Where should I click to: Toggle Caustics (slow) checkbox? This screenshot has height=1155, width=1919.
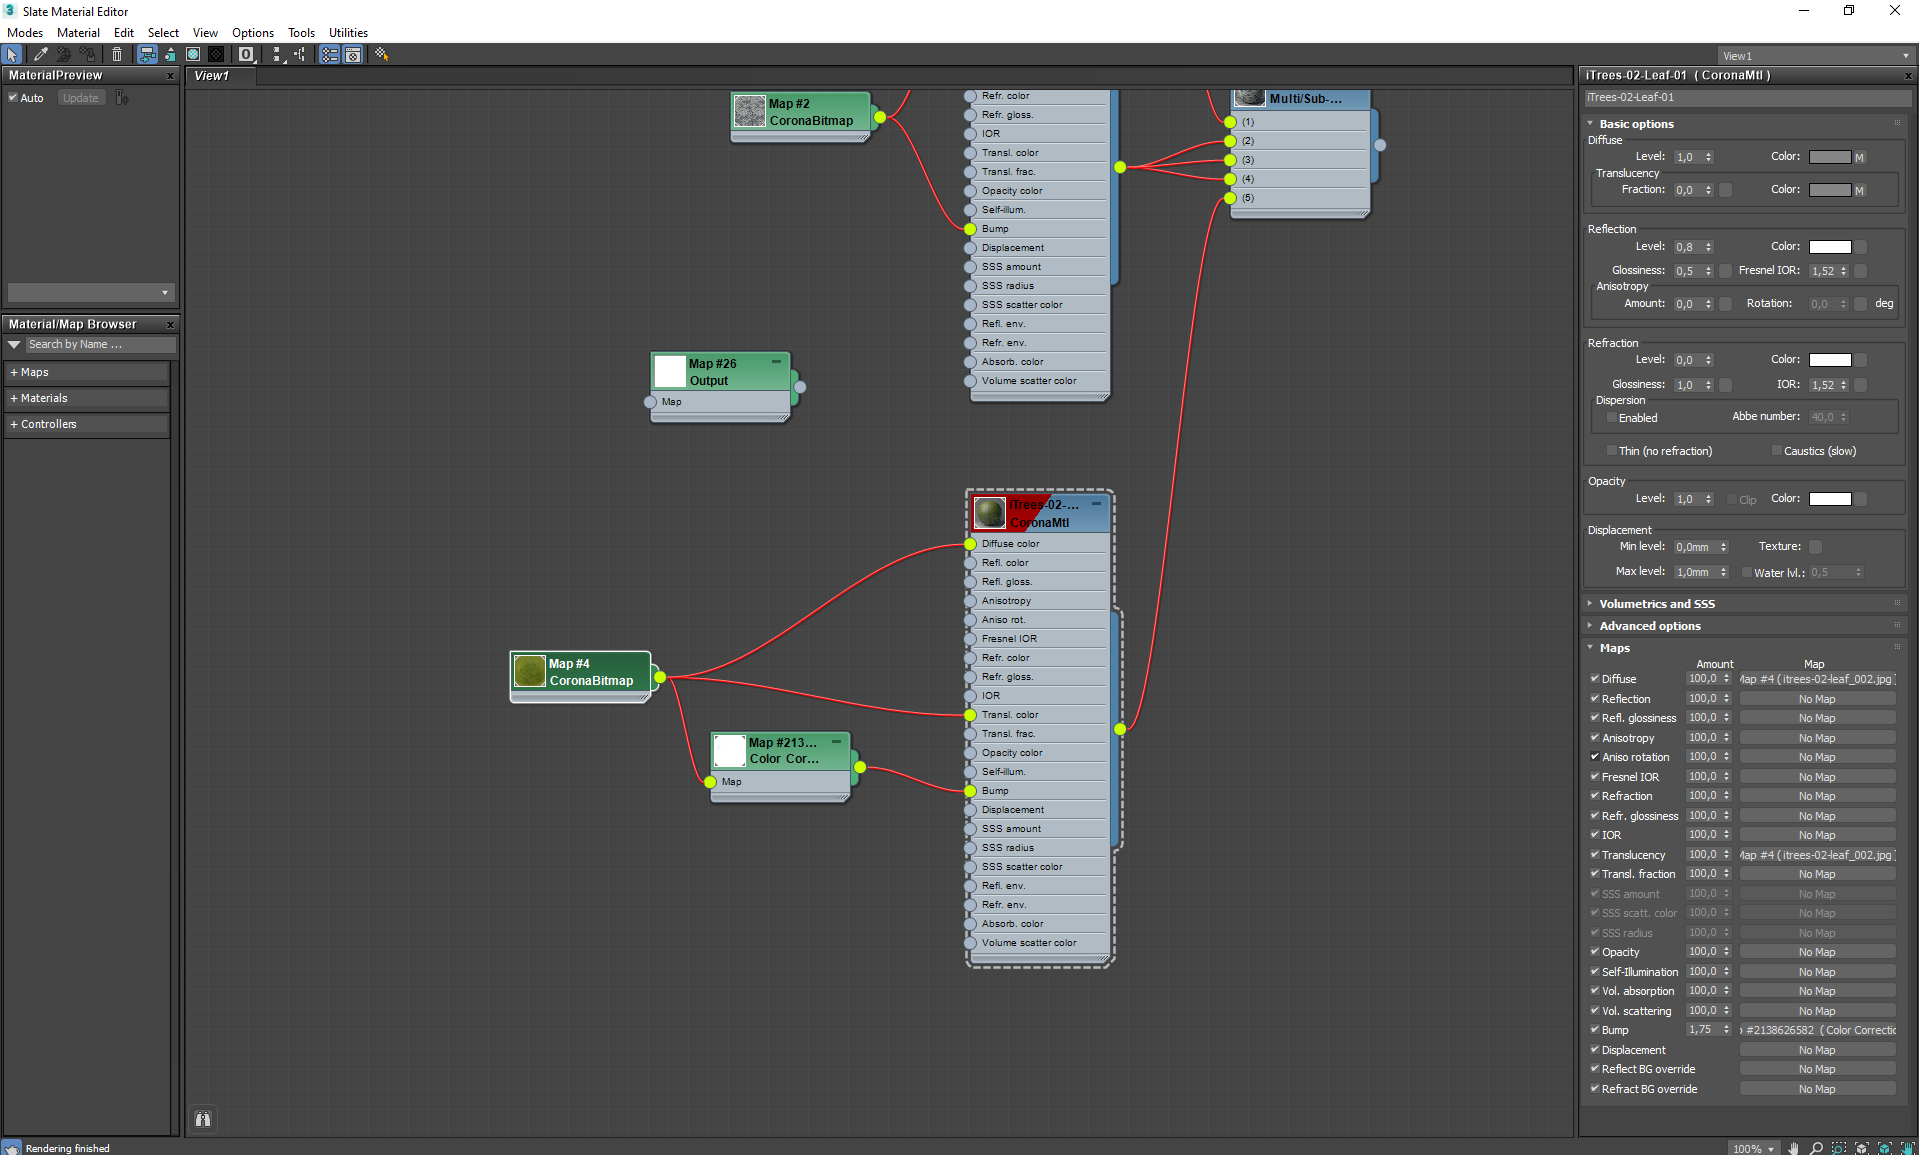coord(1776,451)
